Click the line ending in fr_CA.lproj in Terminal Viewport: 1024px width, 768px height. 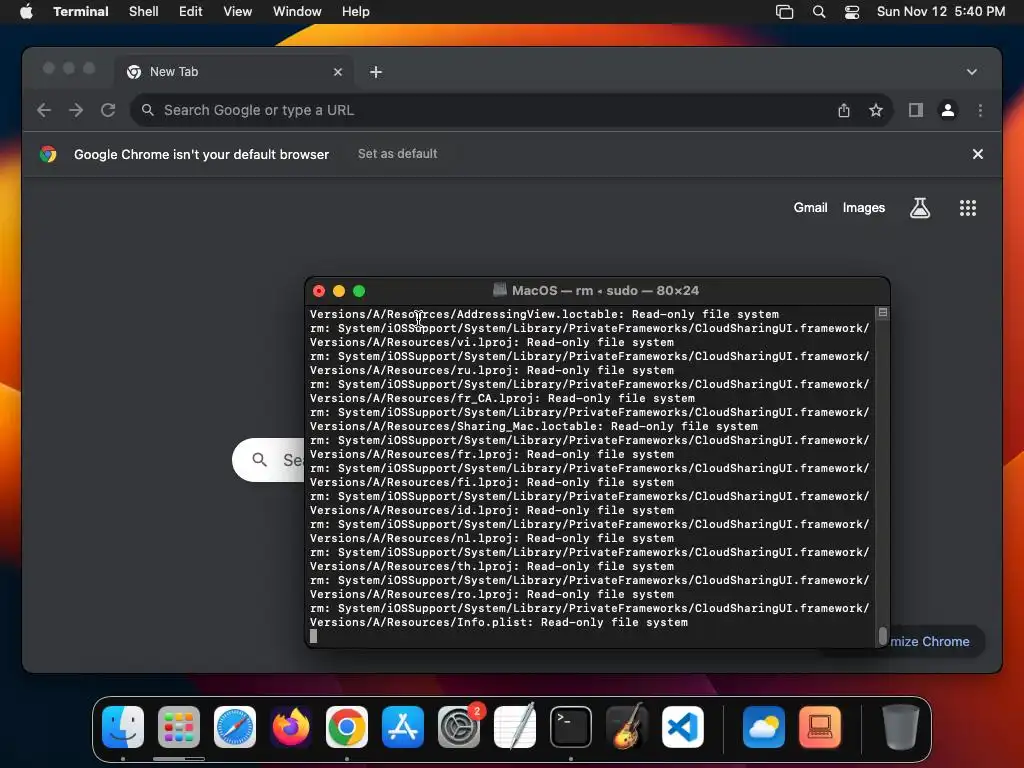(502, 398)
